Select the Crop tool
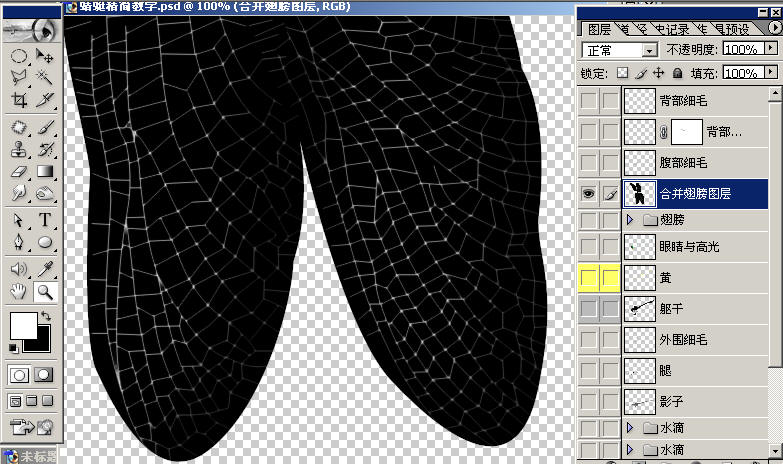 (18, 99)
